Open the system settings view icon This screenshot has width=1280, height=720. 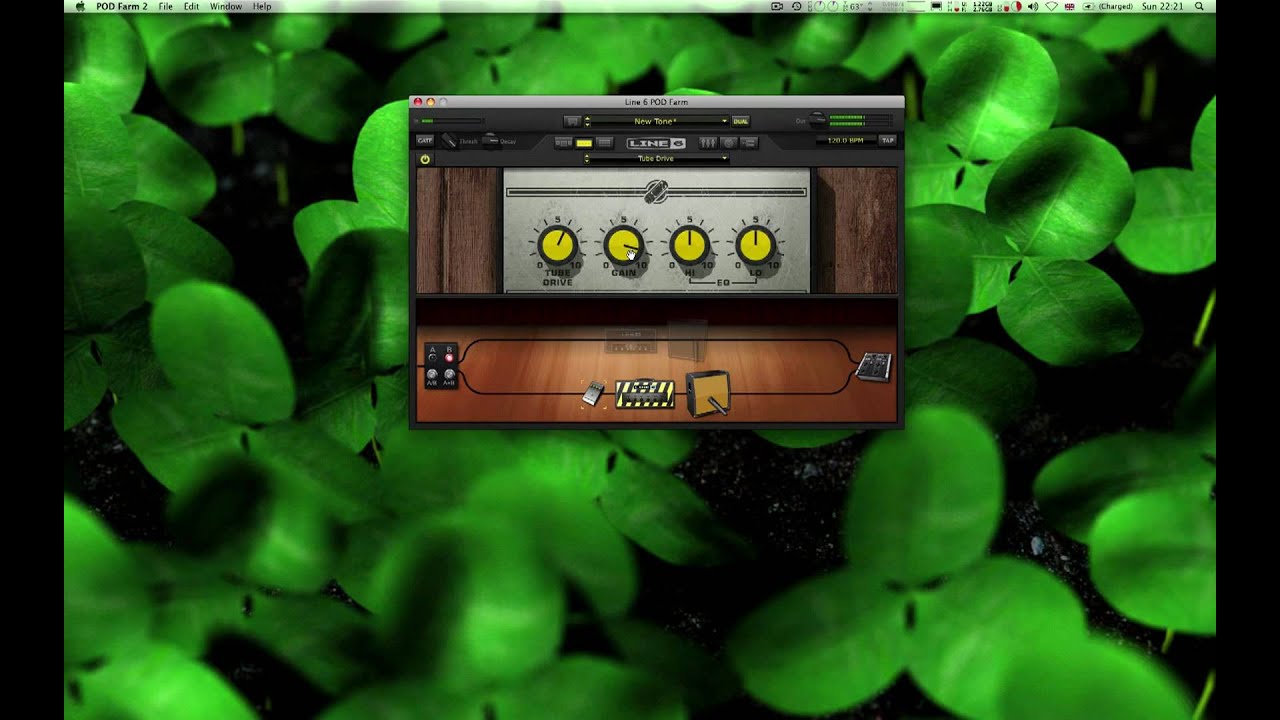click(x=749, y=143)
